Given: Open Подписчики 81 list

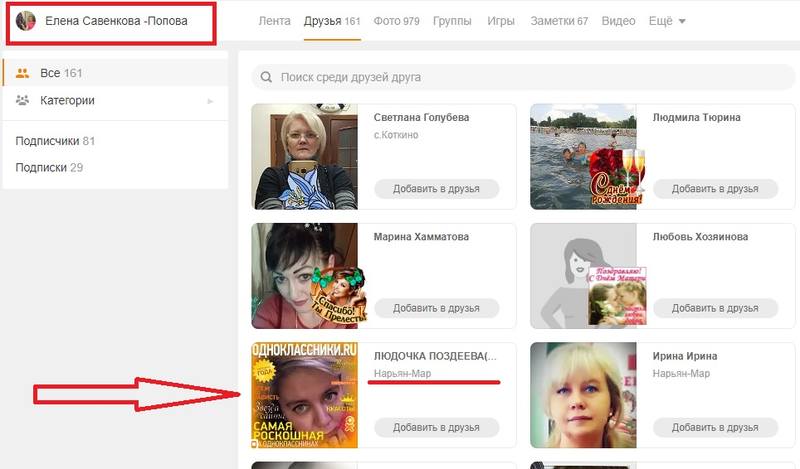Looking at the screenshot, I should [55, 141].
